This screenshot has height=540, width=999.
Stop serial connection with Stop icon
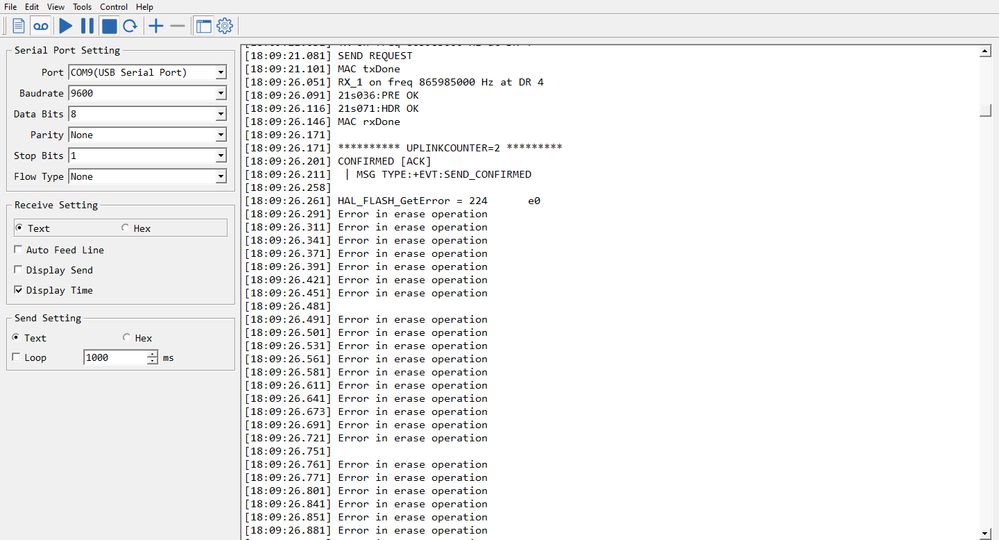pyautogui.click(x=109, y=26)
